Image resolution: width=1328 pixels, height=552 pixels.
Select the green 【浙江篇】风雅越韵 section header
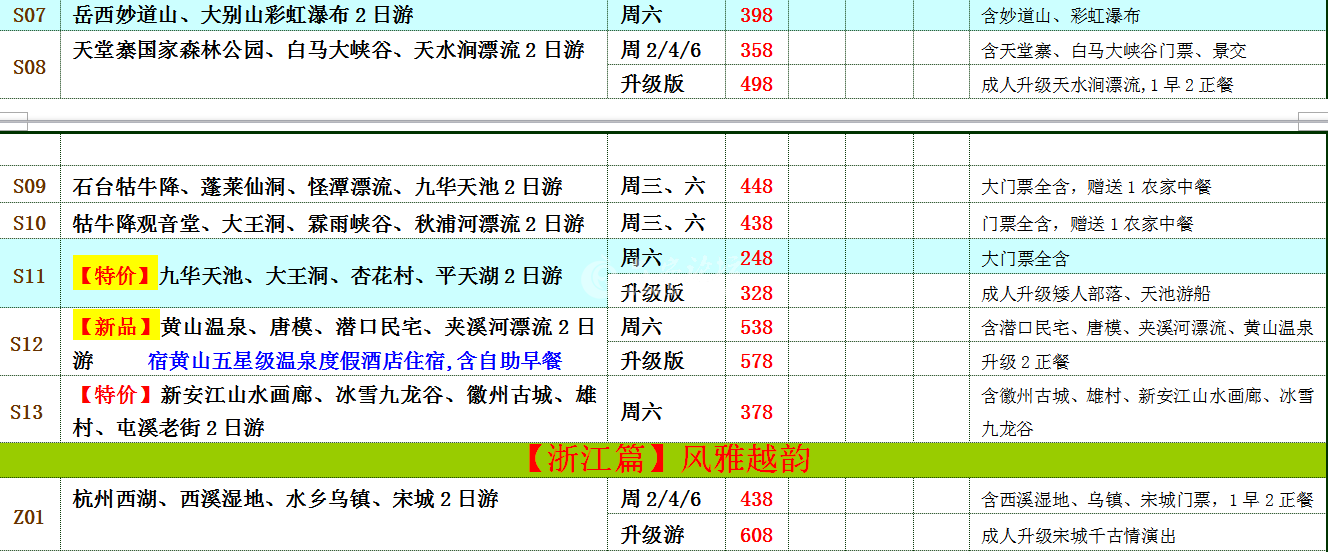664,458
